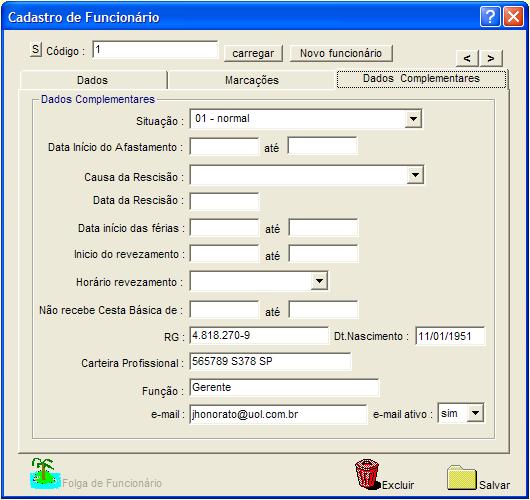530x500 pixels.
Task: Click the small S button beside Código
Action: tap(35, 50)
